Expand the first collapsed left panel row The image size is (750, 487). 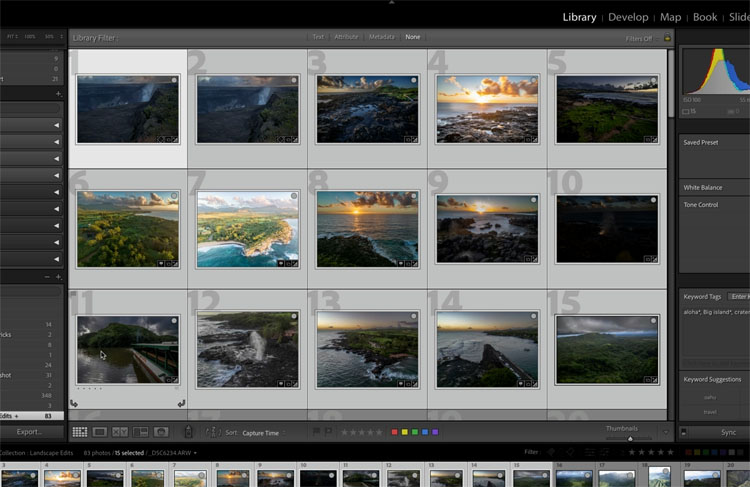(x=56, y=125)
